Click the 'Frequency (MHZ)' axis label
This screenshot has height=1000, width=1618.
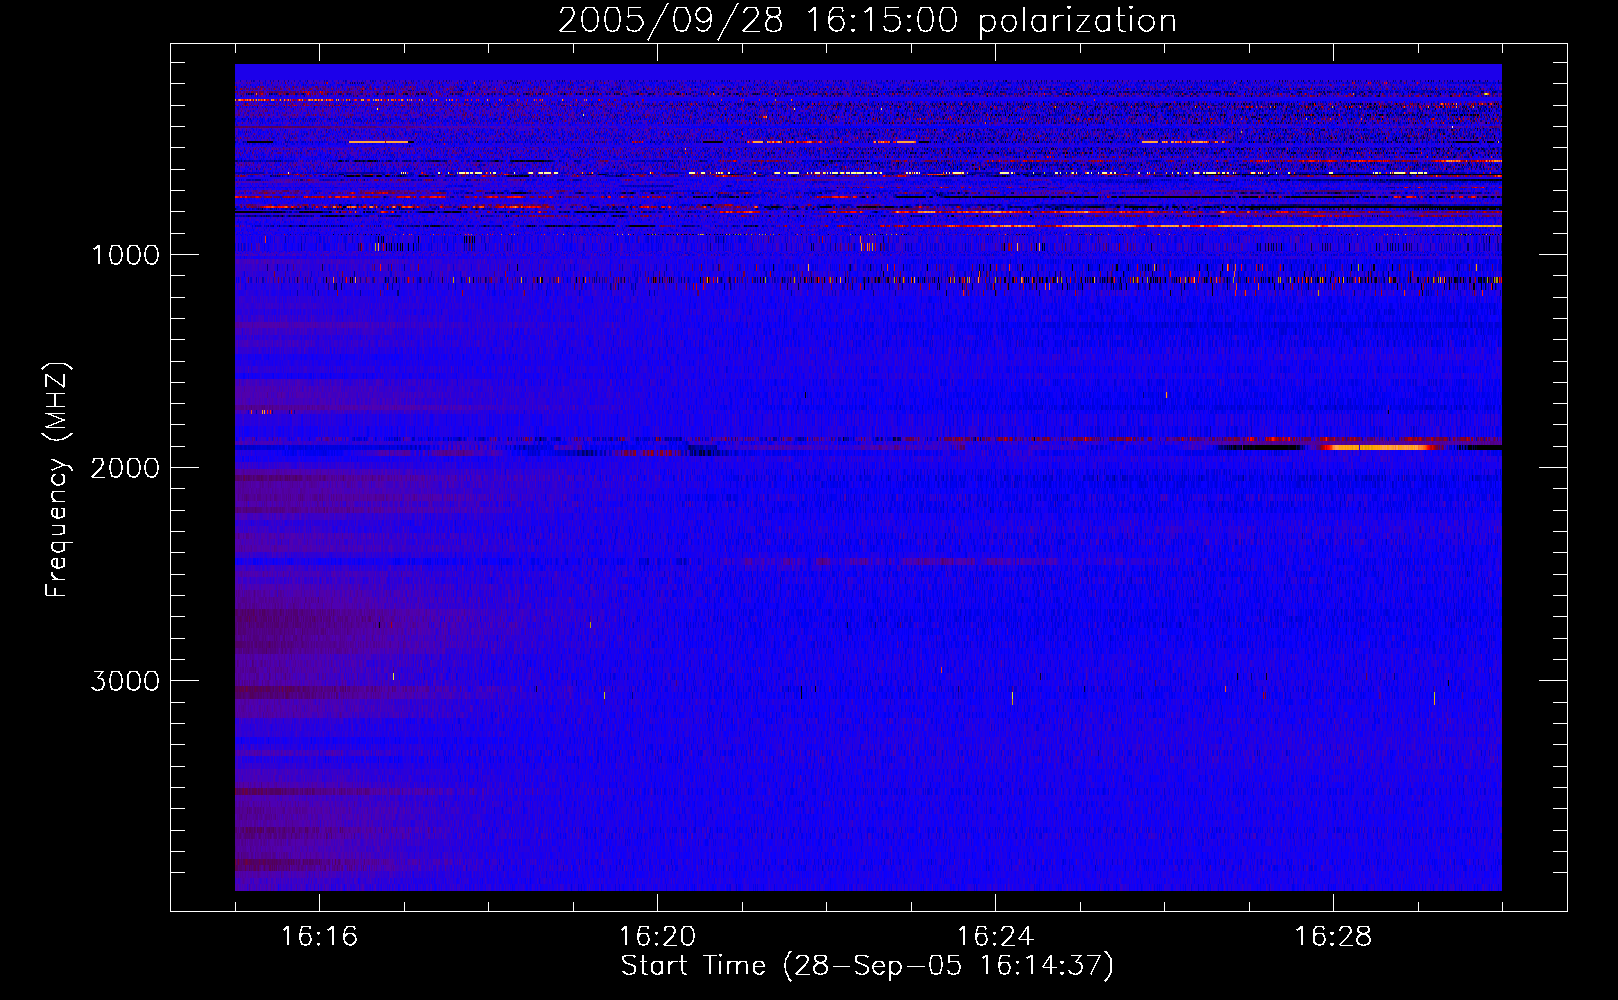pyautogui.click(x=57, y=480)
